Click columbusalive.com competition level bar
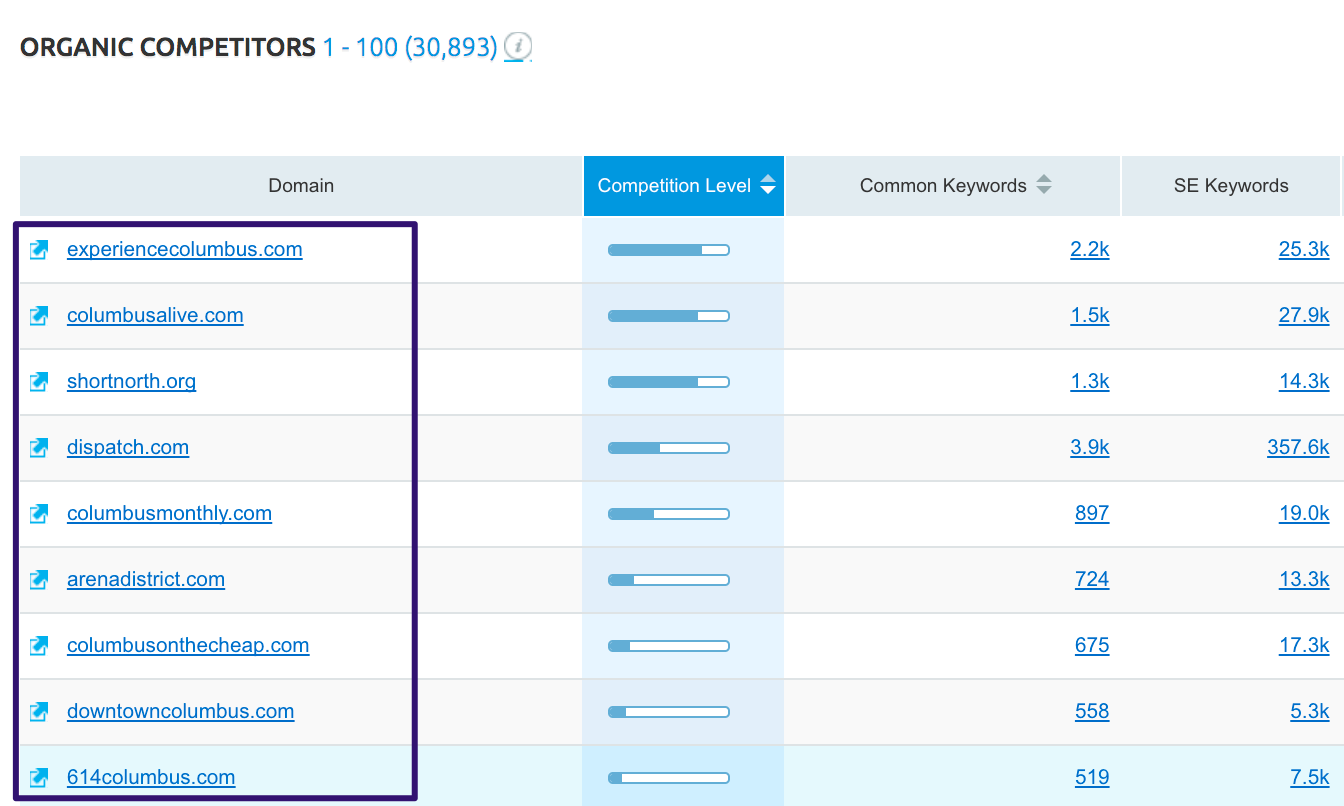 (669, 316)
